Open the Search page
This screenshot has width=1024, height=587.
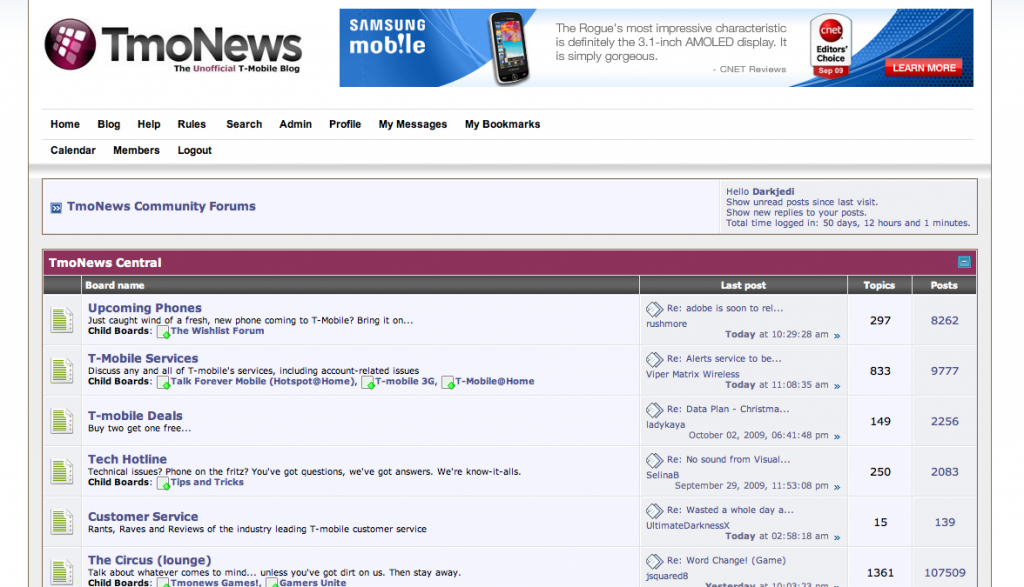coord(244,124)
